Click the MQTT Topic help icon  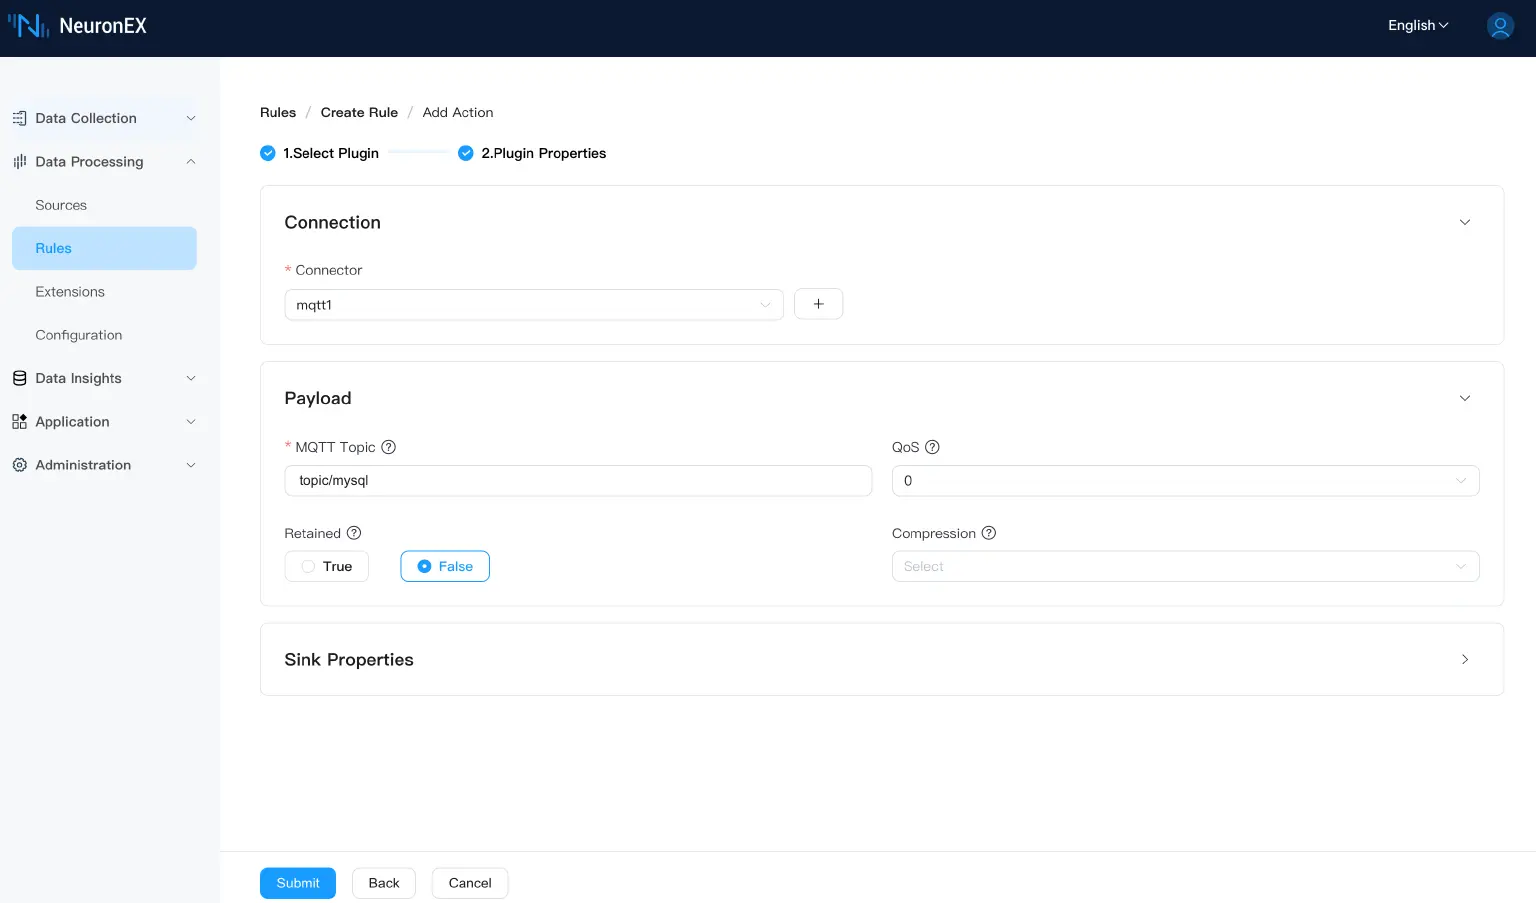point(389,447)
